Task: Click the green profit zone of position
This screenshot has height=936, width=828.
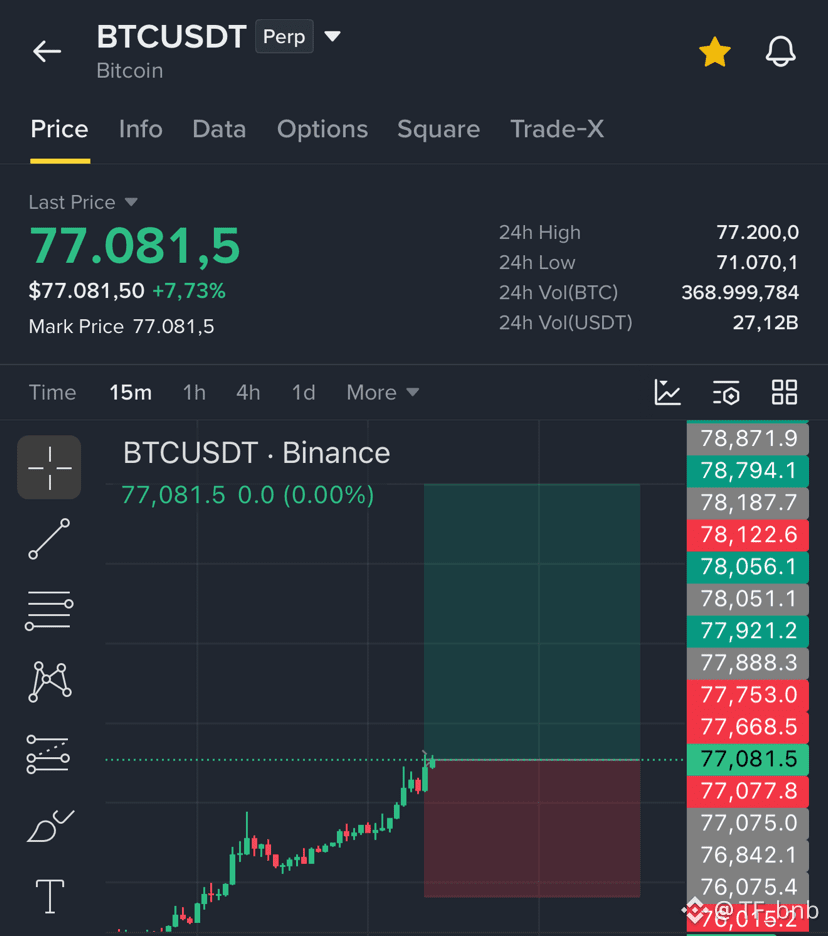Action: pos(532,621)
